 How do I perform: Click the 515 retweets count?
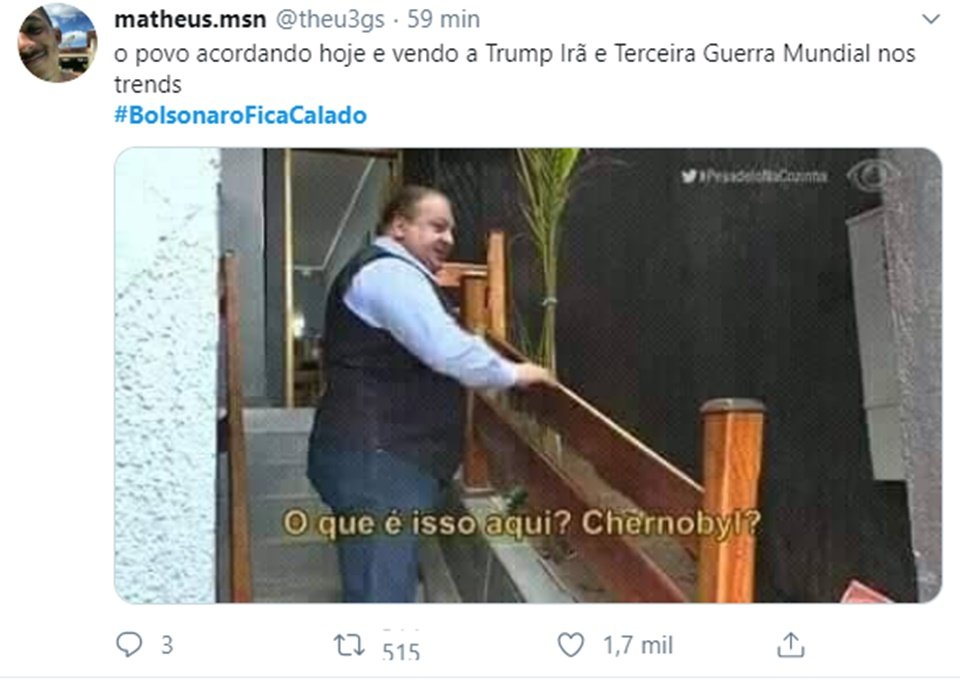(401, 651)
